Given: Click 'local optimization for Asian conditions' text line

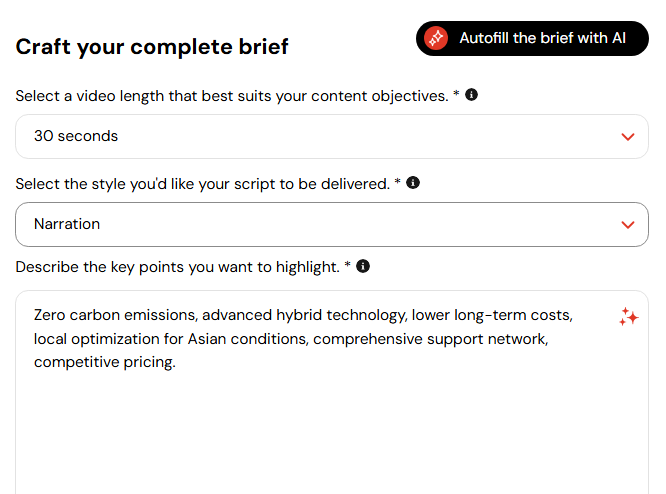Looking at the screenshot, I should tap(171, 339).
